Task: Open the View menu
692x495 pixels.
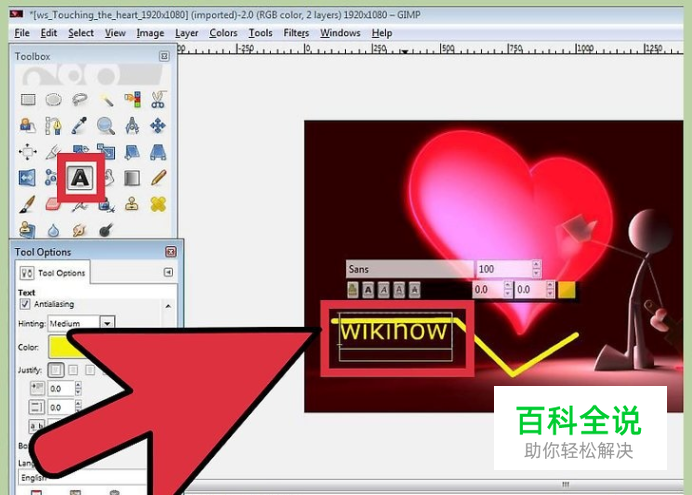Action: pyautogui.click(x=115, y=33)
